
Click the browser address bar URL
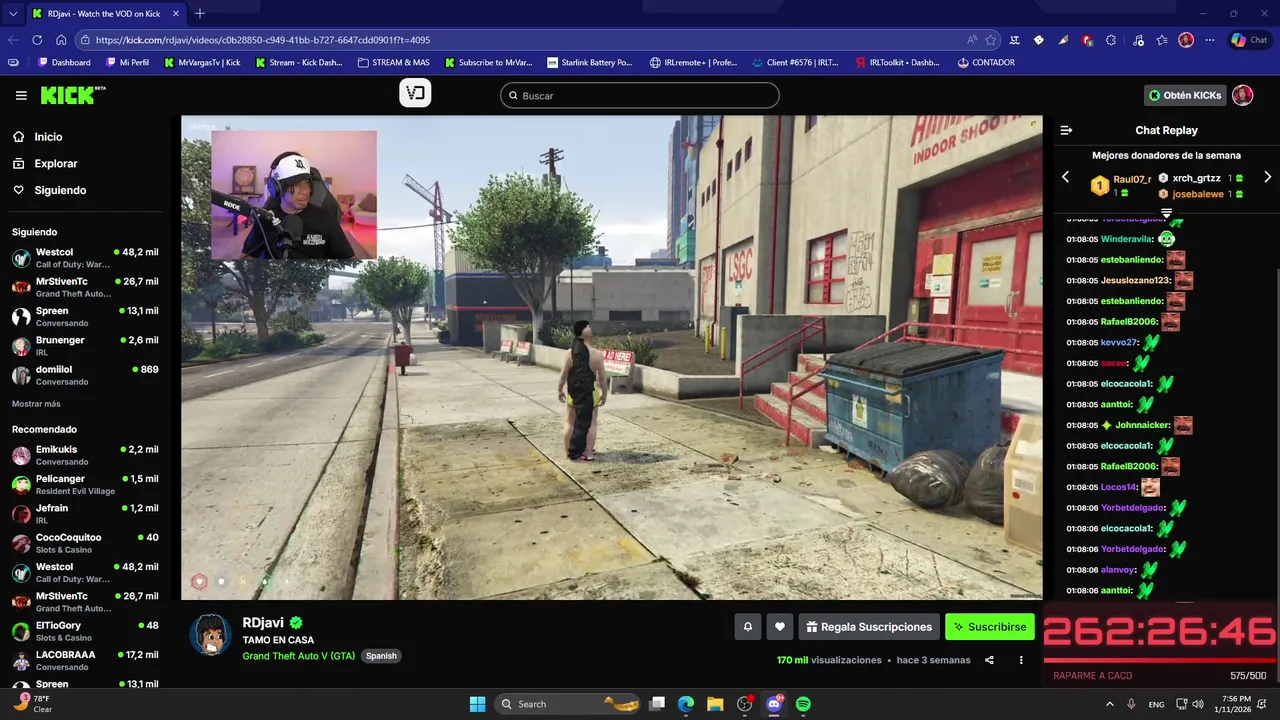click(x=263, y=40)
